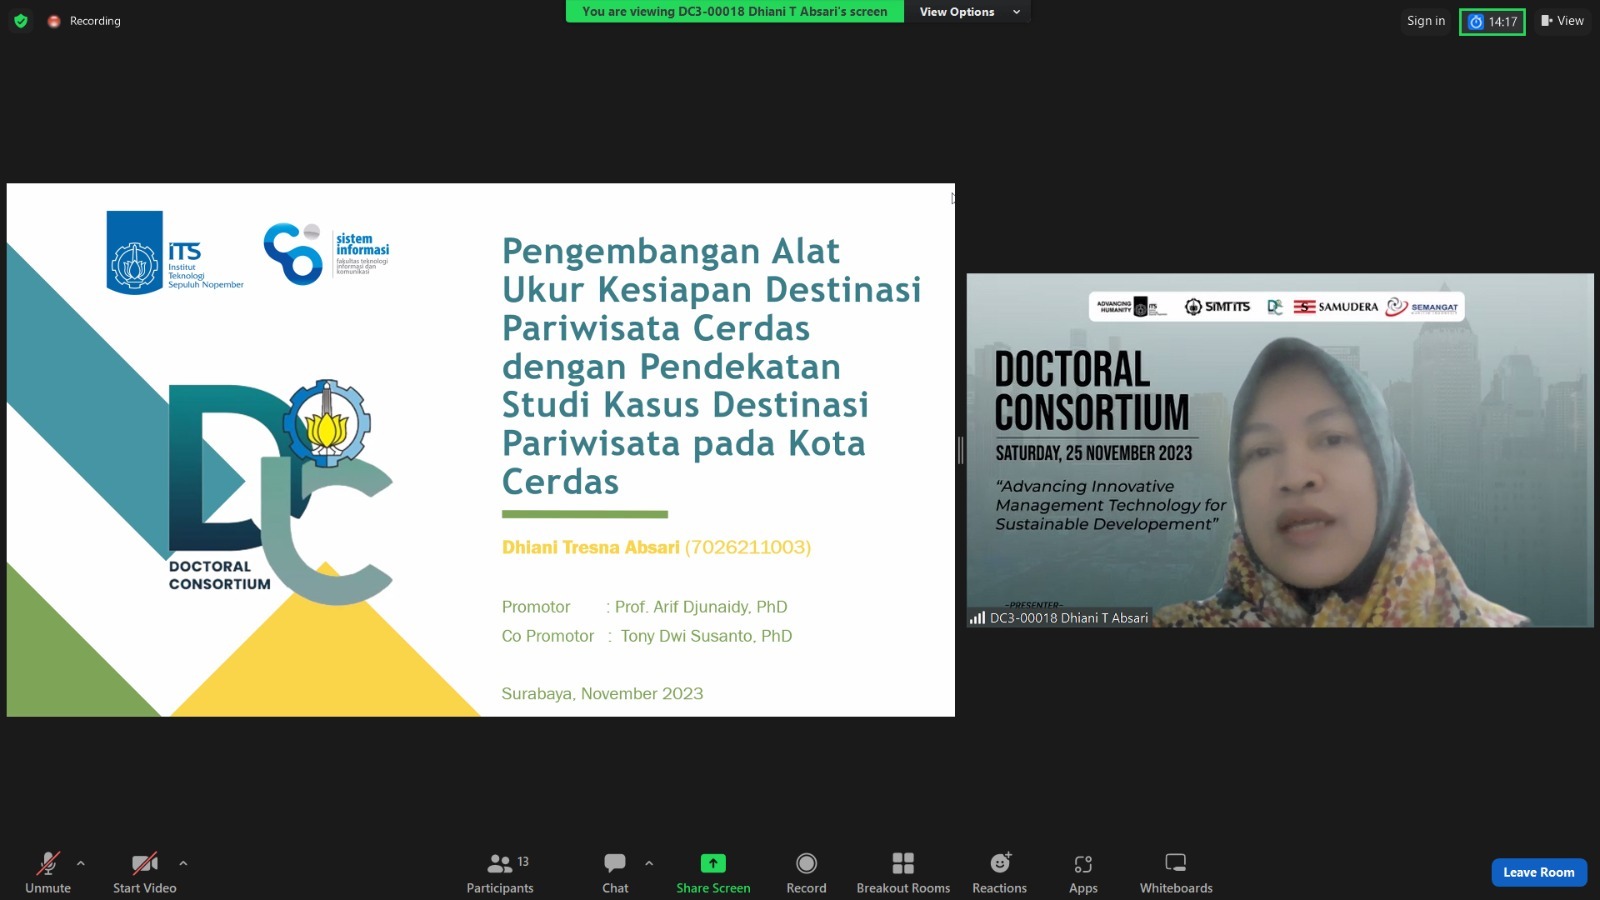Open Breakout Rooms
The height and width of the screenshot is (900, 1600).
902,871
